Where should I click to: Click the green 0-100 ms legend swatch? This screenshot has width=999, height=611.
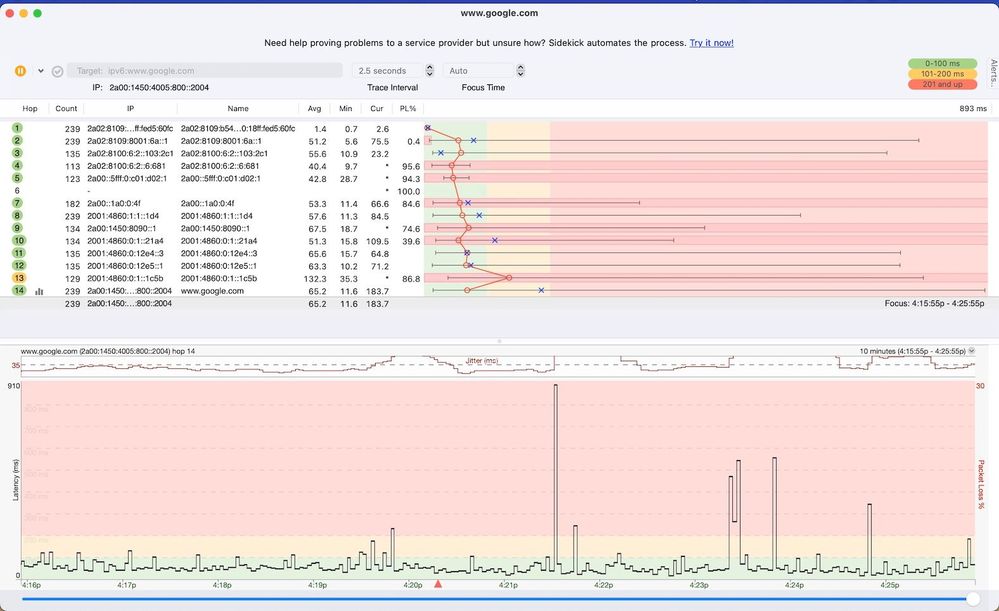click(942, 64)
